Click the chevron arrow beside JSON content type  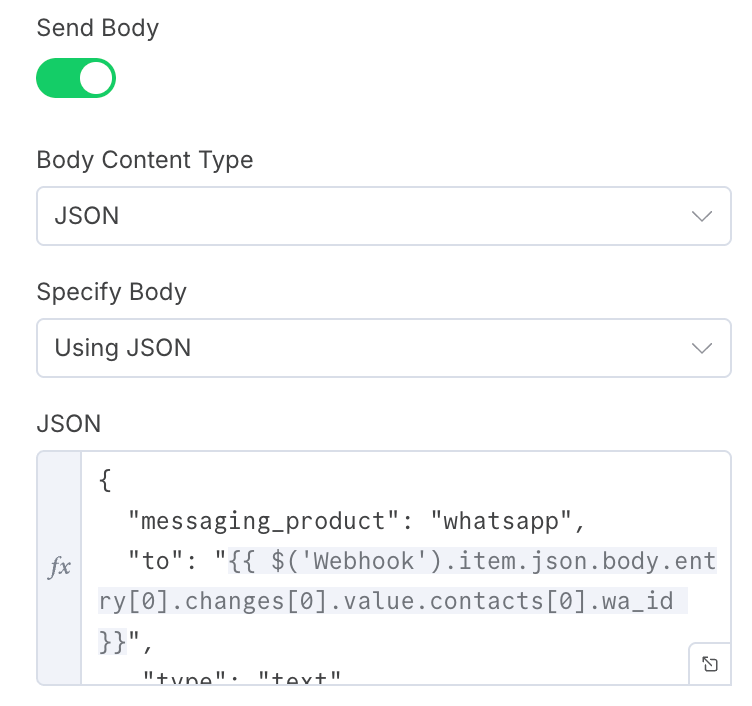coord(702,216)
